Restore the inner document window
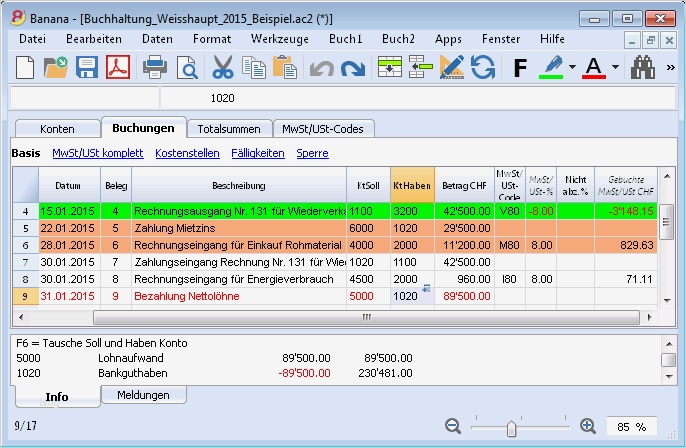Screen dimensions: 686x448 click(x=650, y=41)
